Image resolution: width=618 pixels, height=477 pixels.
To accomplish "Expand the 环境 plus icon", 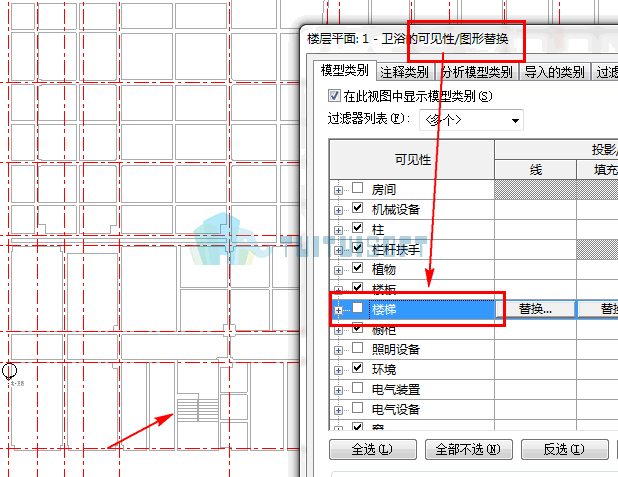I will (x=338, y=370).
